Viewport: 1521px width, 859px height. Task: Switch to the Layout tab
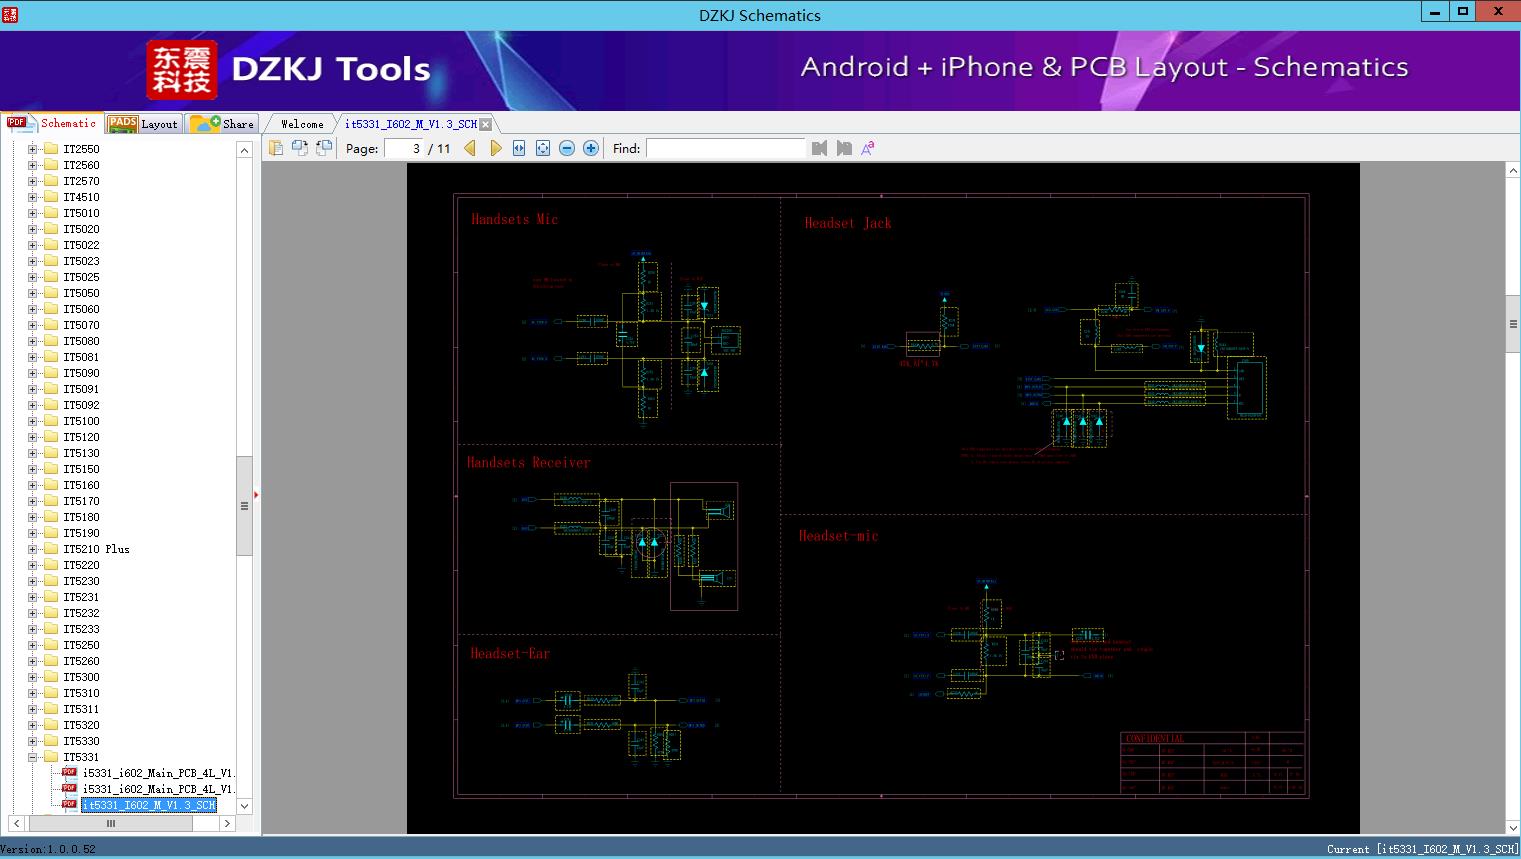(x=143, y=124)
